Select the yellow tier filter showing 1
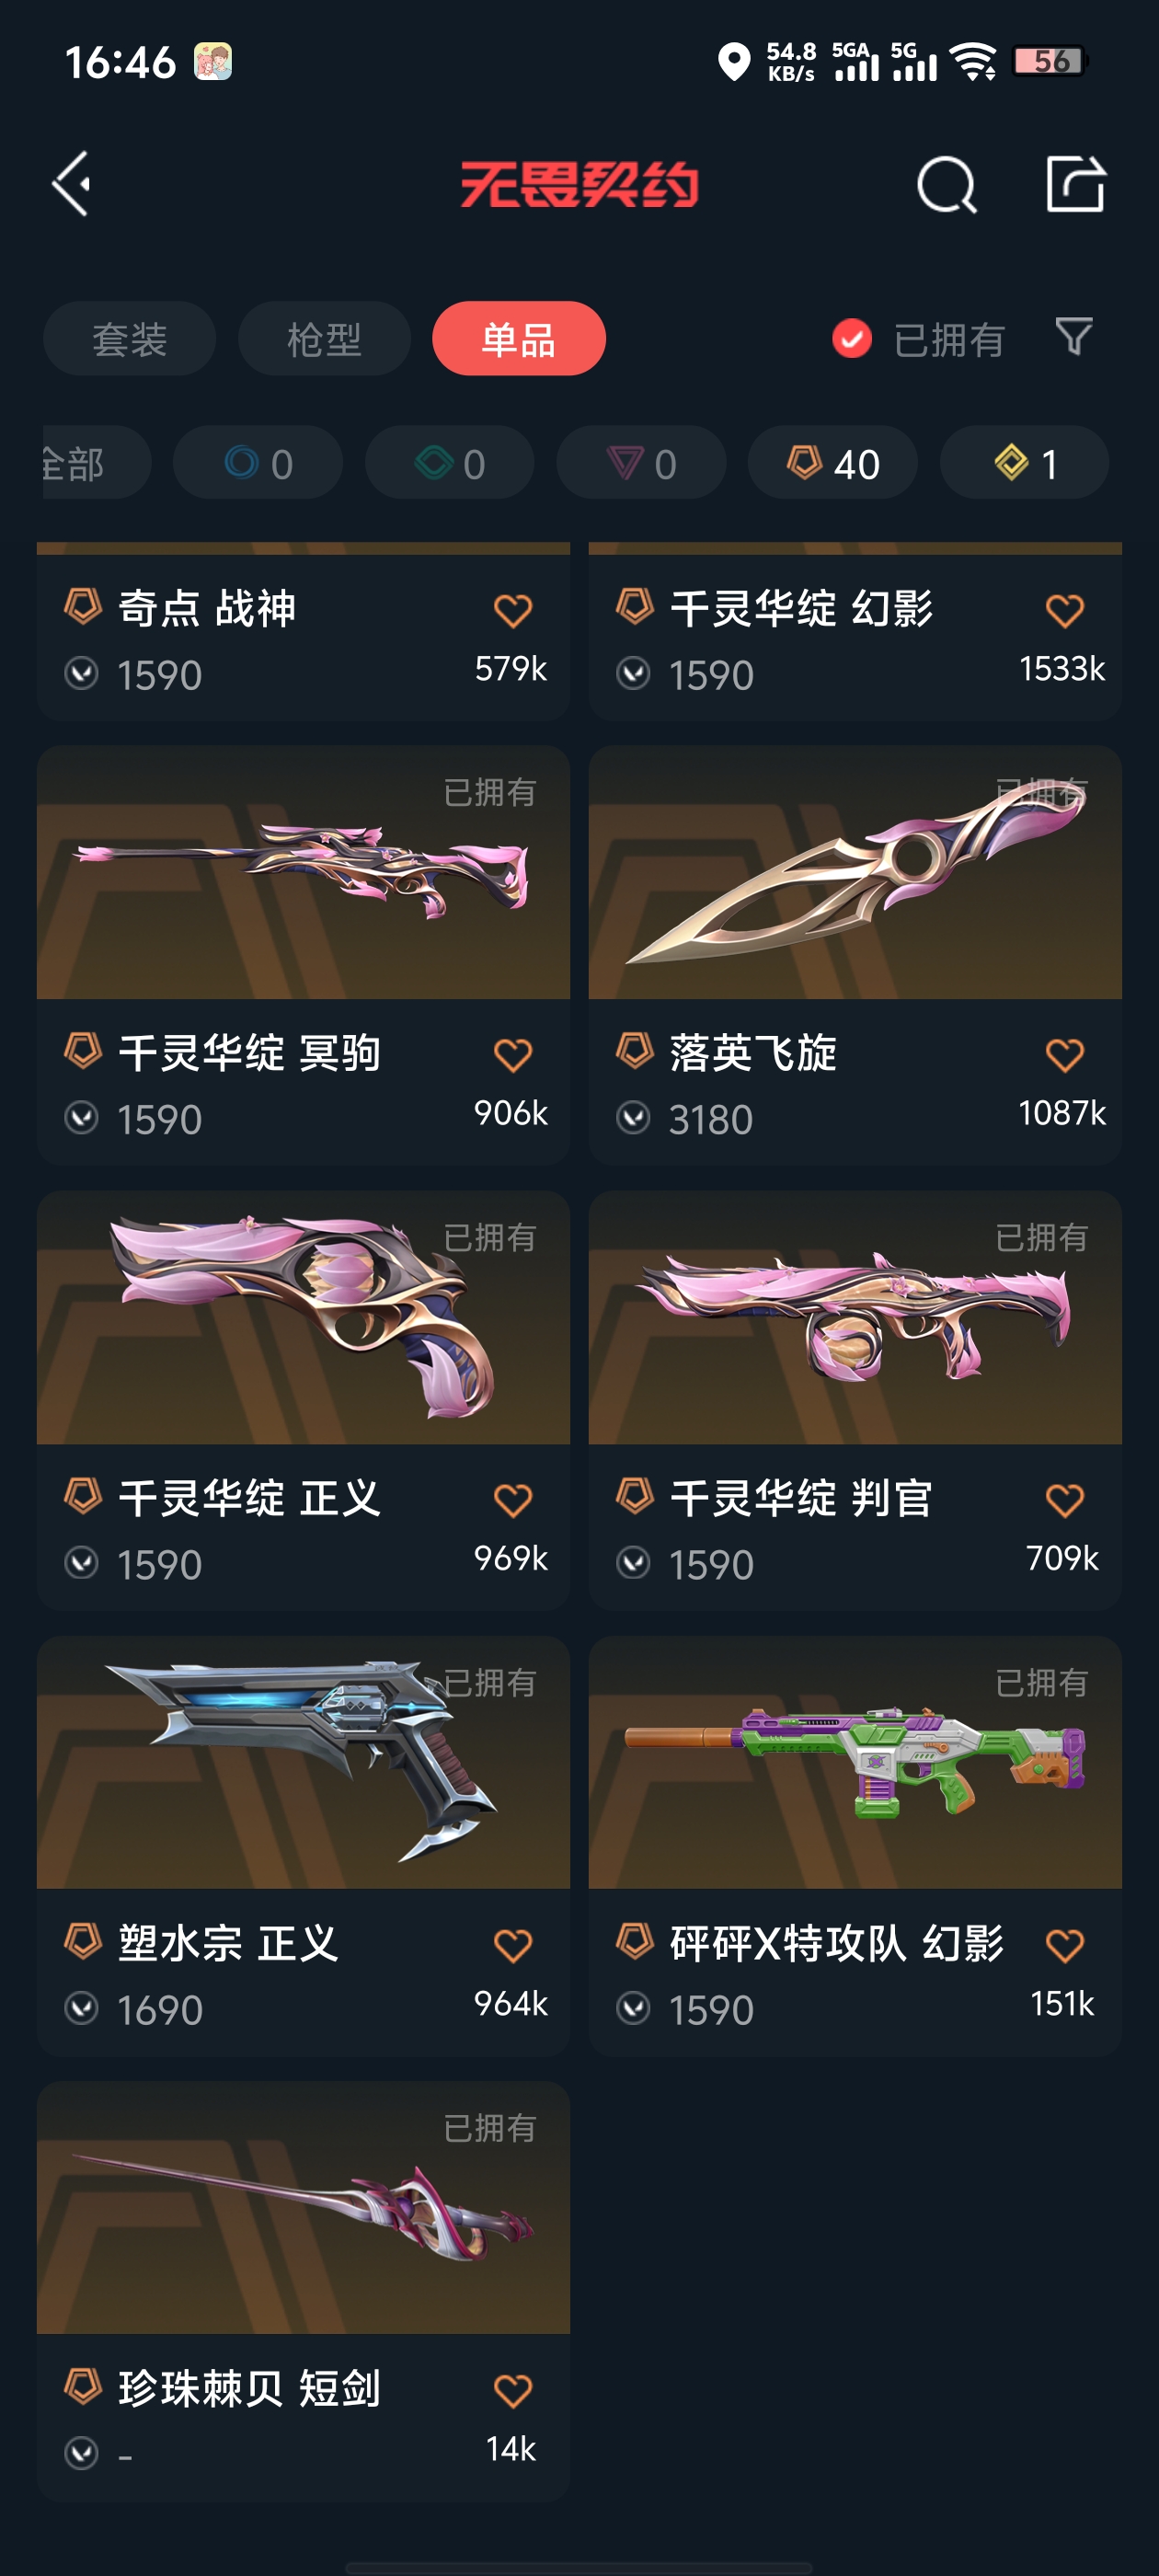 click(x=1024, y=463)
